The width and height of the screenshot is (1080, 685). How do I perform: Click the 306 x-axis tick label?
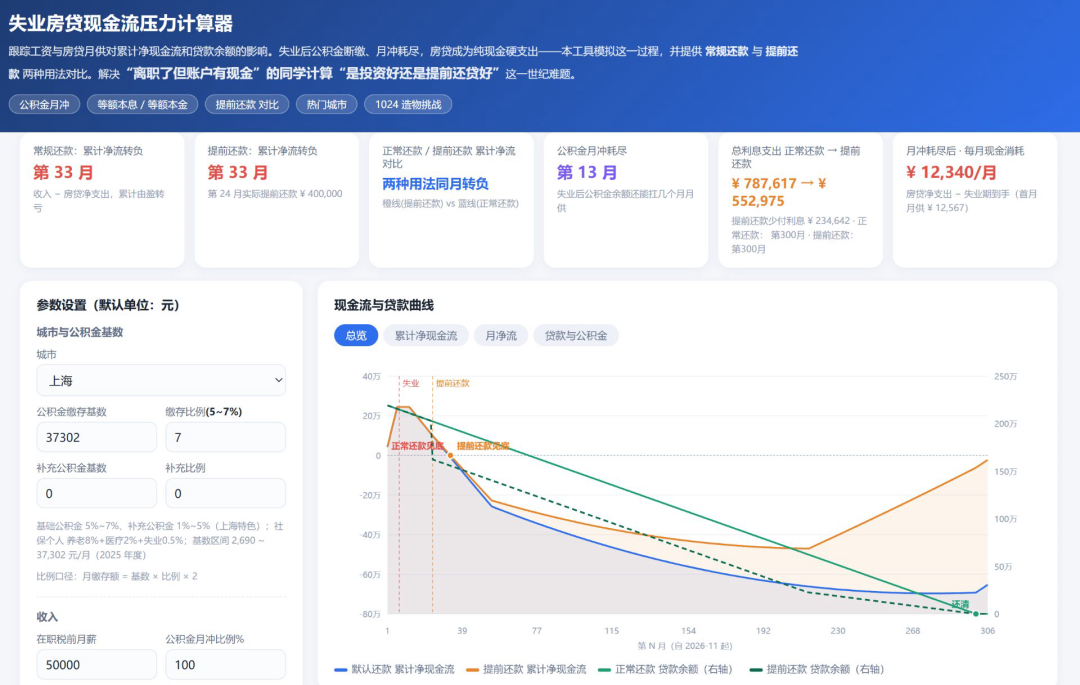(x=987, y=631)
